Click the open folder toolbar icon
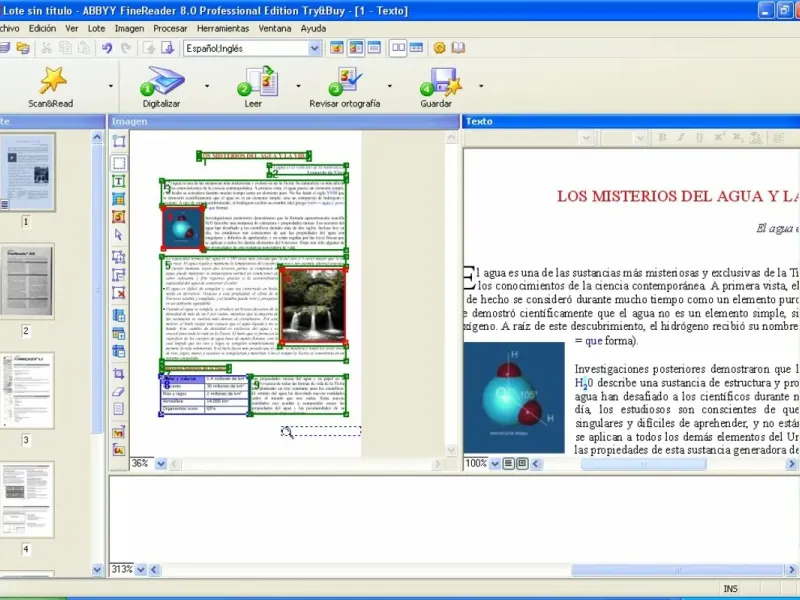 [x=23, y=48]
